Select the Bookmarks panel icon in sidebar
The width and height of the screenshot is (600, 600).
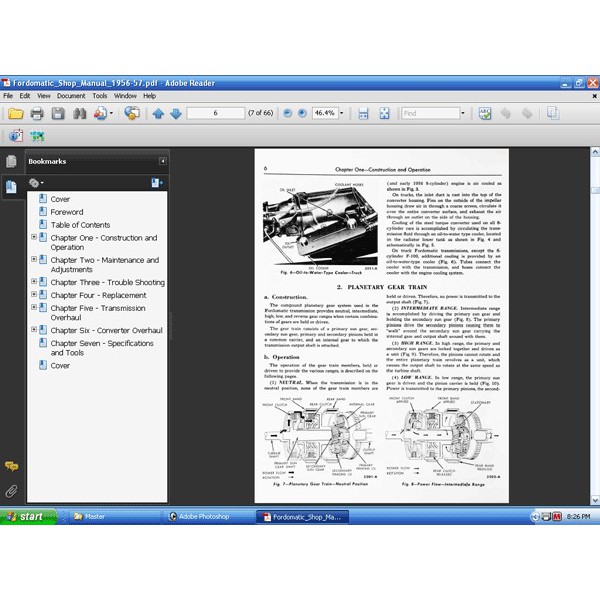[x=11, y=187]
